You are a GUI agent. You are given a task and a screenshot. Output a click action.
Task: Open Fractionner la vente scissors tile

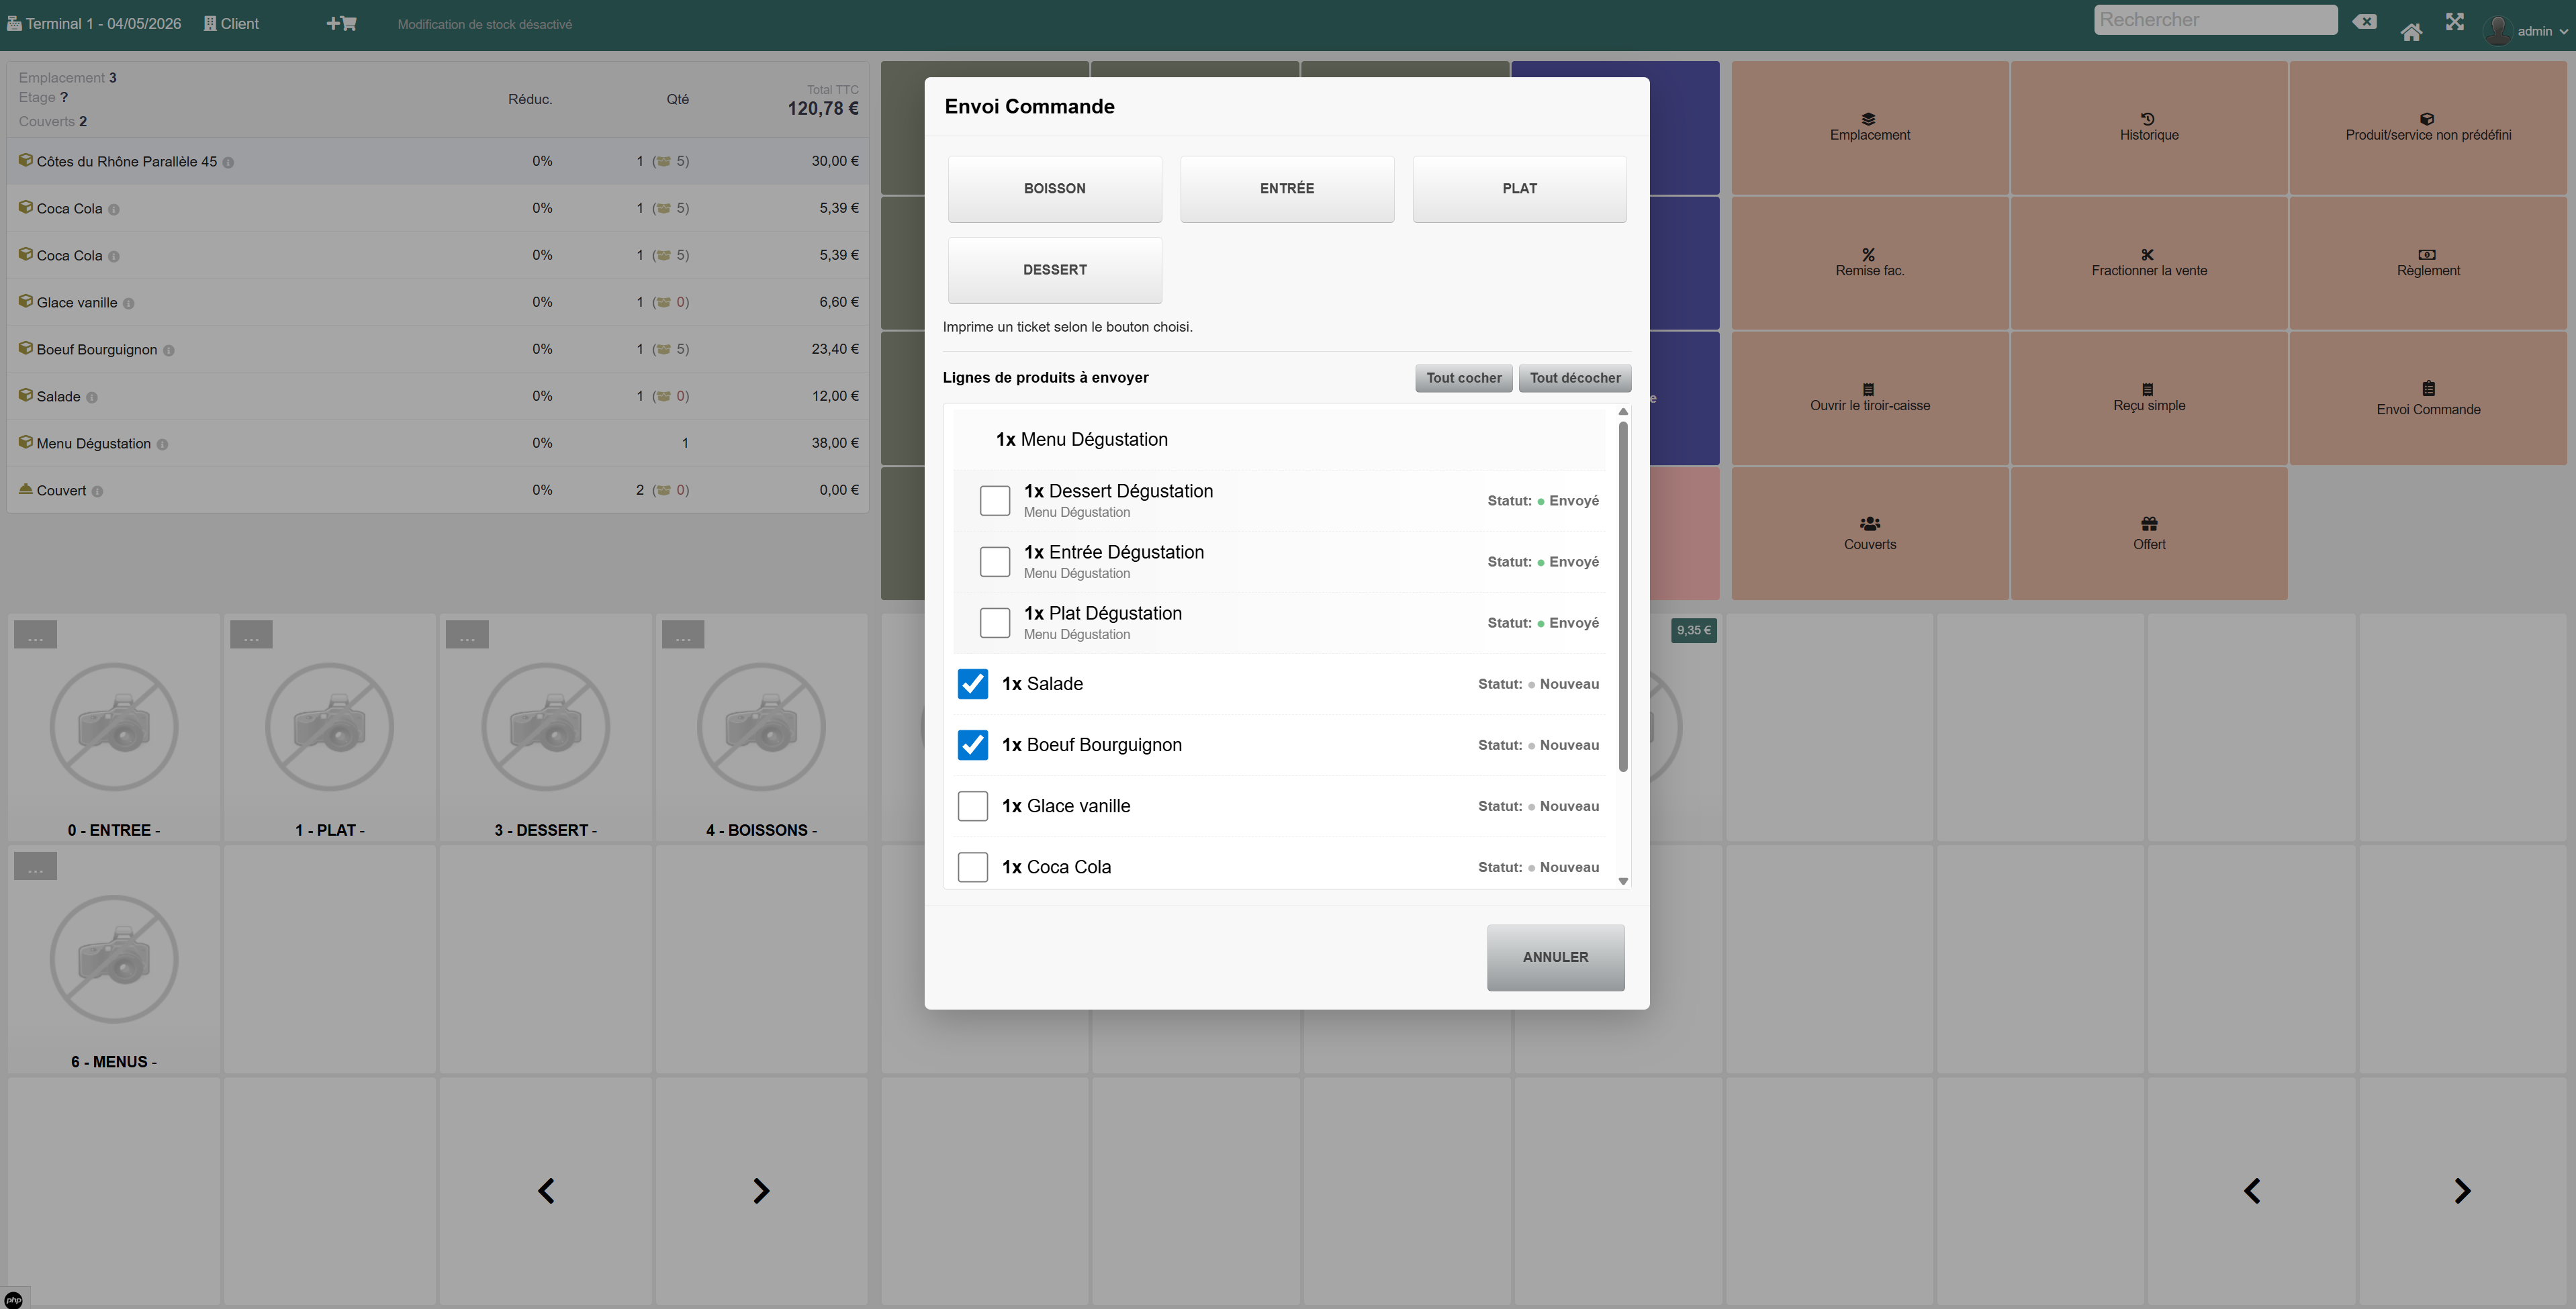[x=2148, y=263]
